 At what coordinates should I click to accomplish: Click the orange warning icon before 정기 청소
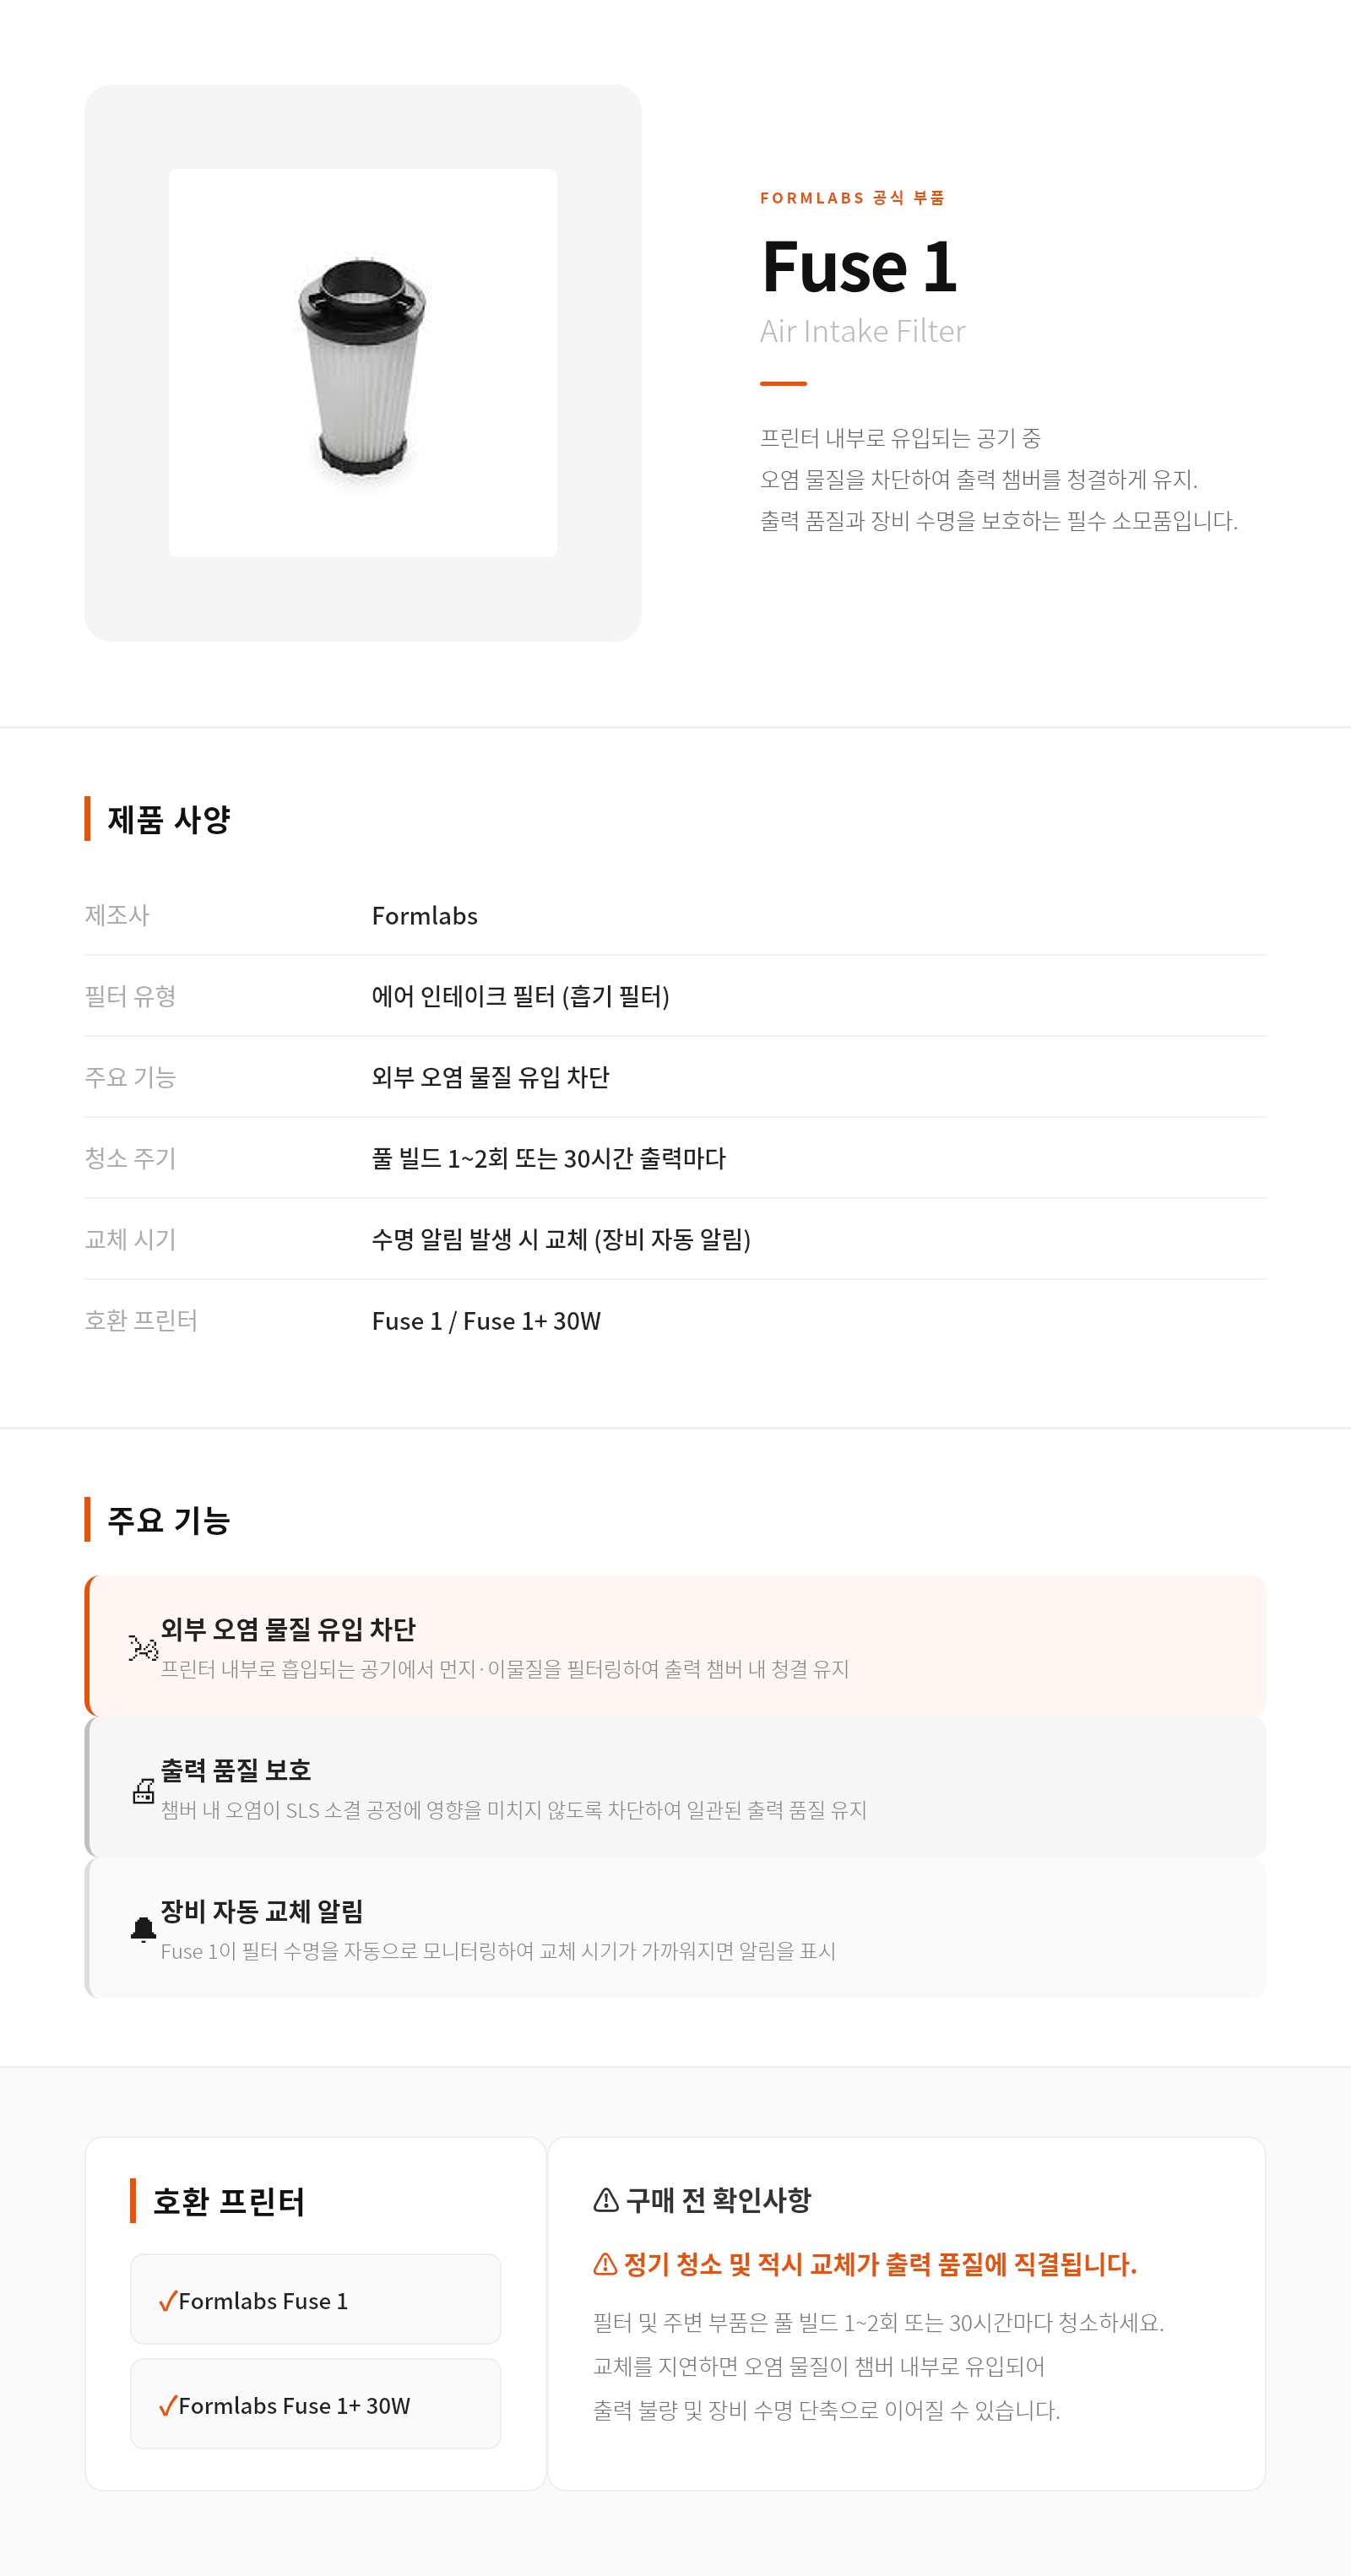605,2264
